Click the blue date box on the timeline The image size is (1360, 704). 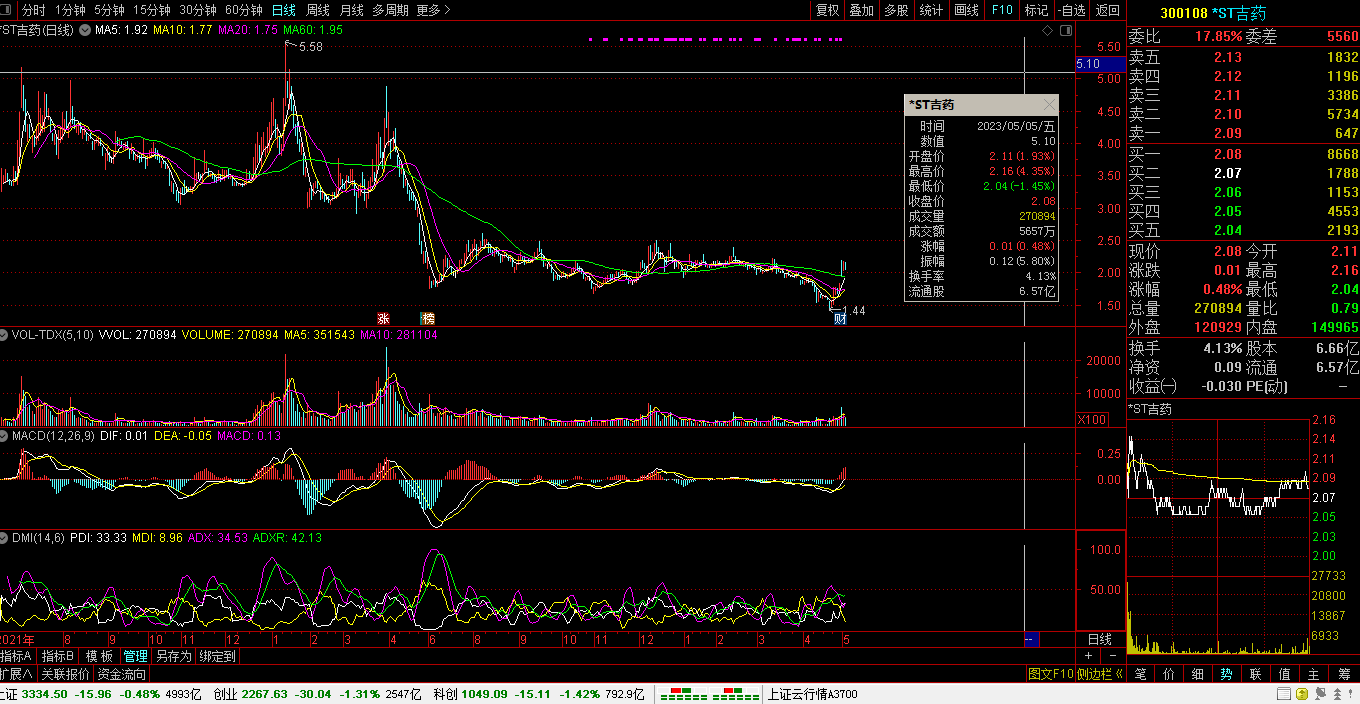pyautogui.click(x=1032, y=639)
